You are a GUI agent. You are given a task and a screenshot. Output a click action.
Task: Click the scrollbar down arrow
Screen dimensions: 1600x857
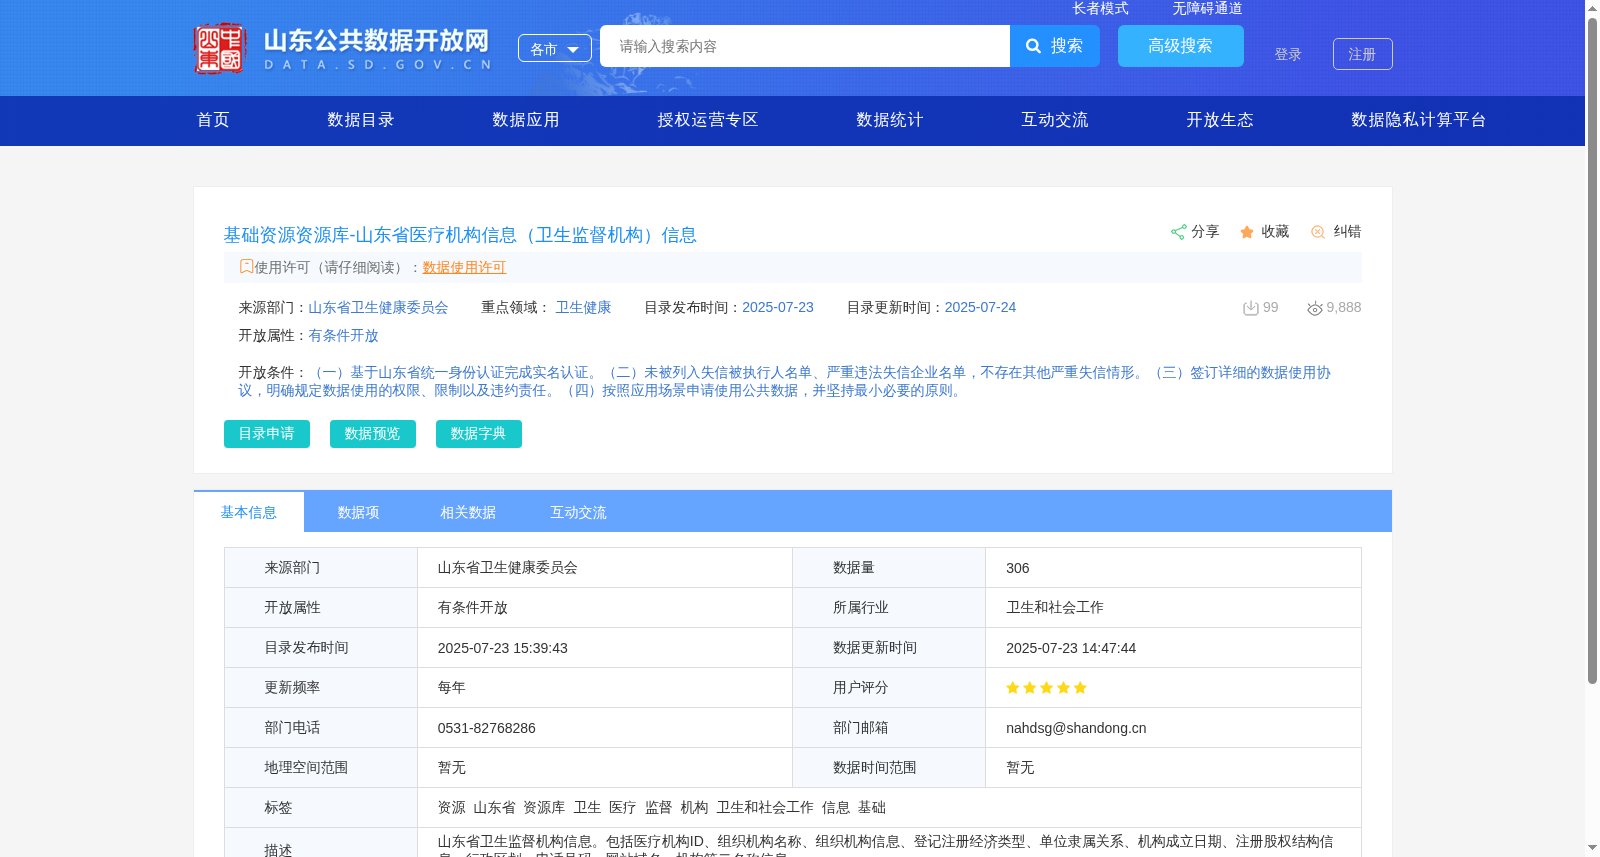(1593, 849)
